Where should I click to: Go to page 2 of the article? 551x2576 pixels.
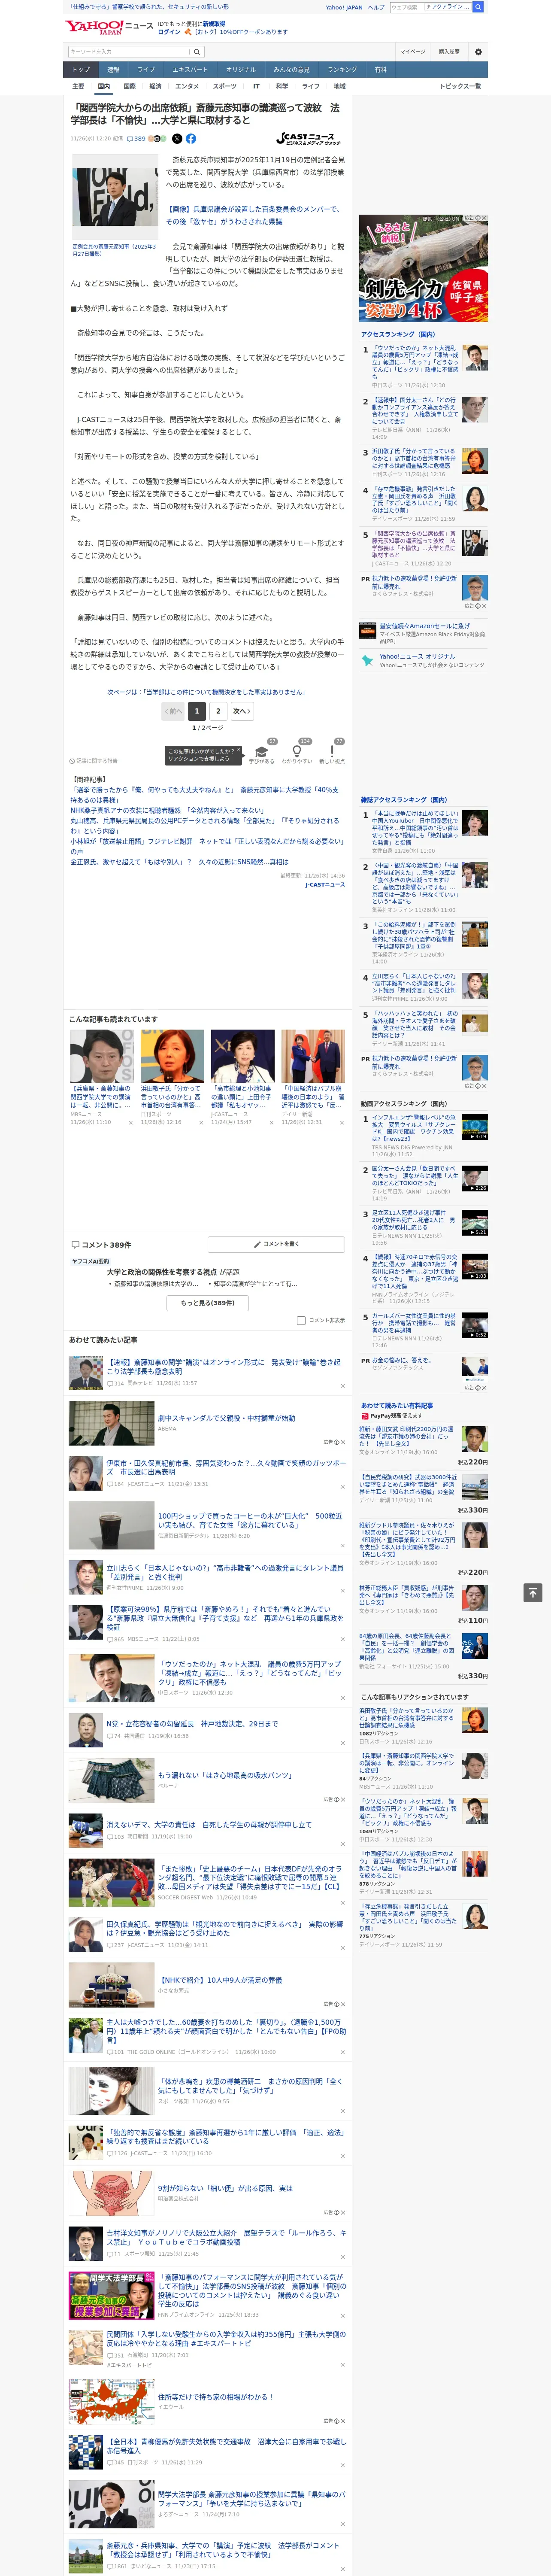click(x=218, y=711)
